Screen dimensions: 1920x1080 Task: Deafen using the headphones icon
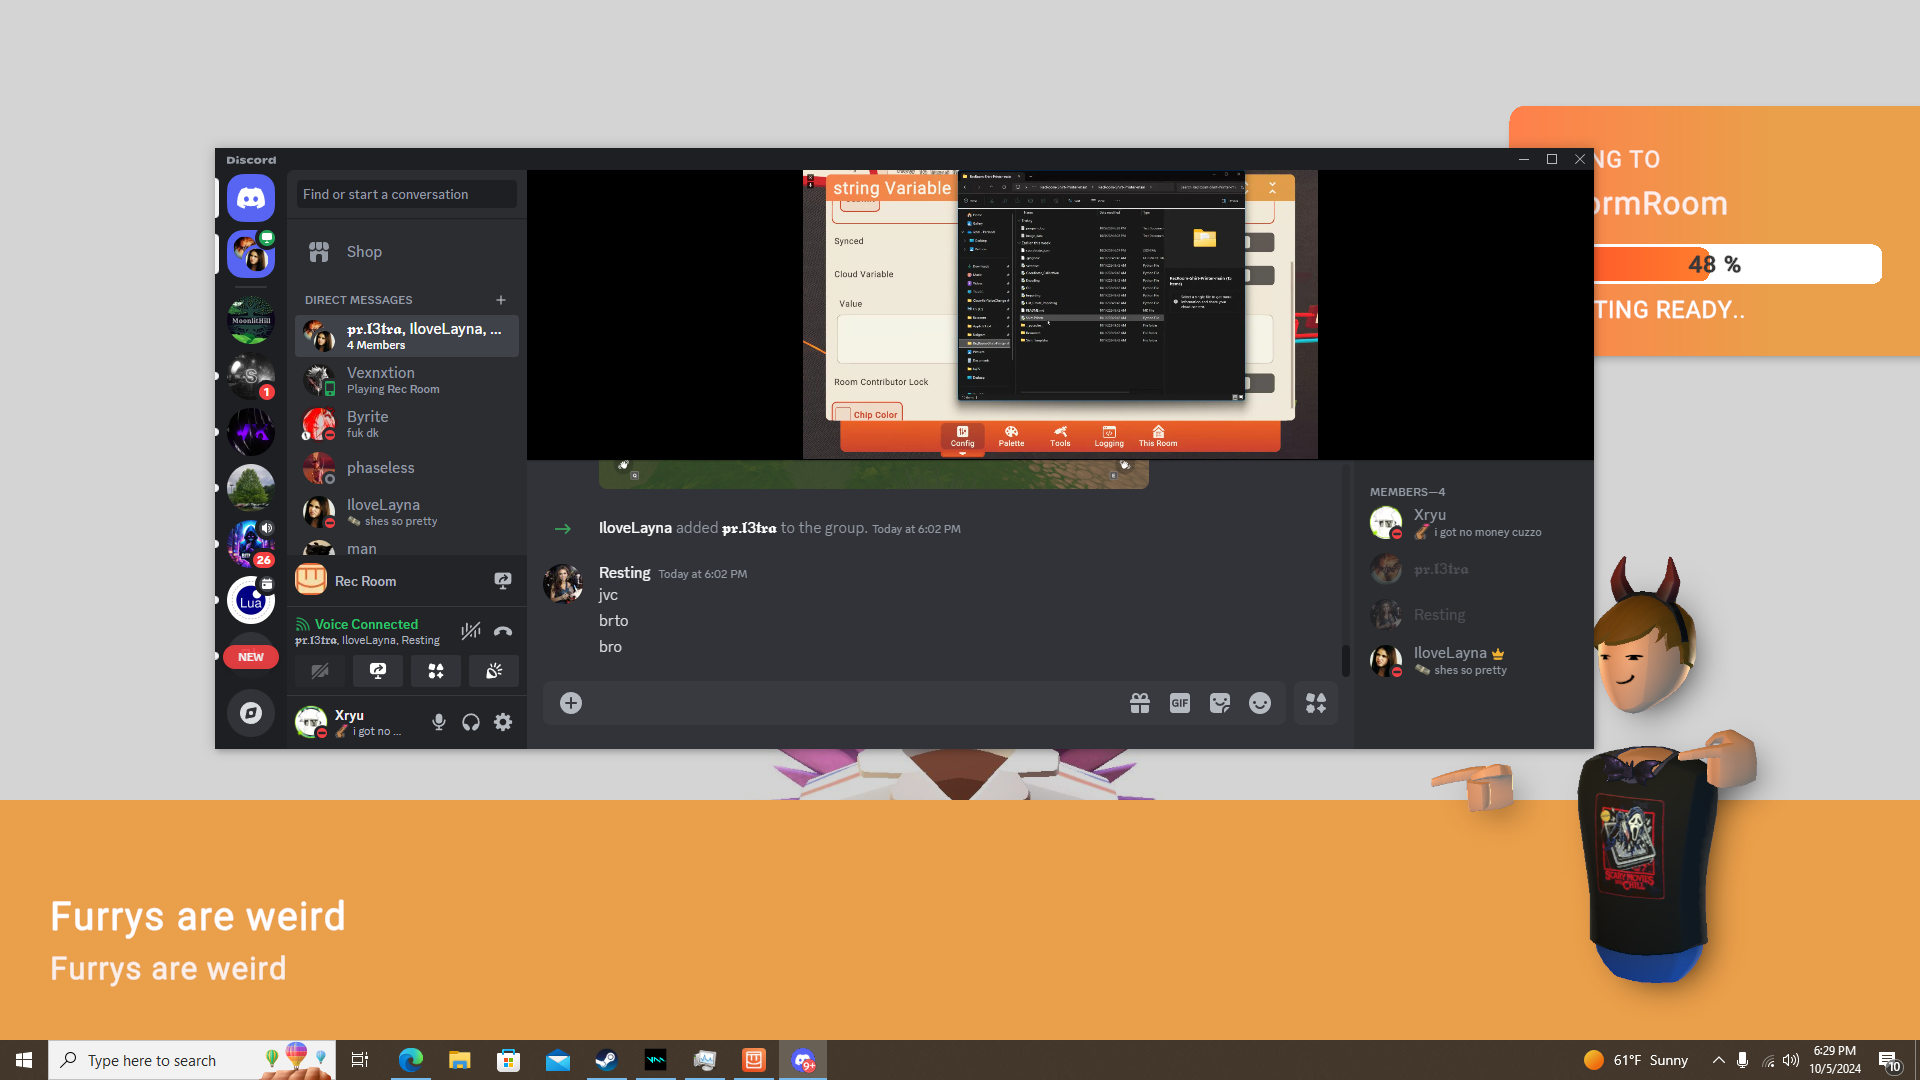(x=471, y=722)
